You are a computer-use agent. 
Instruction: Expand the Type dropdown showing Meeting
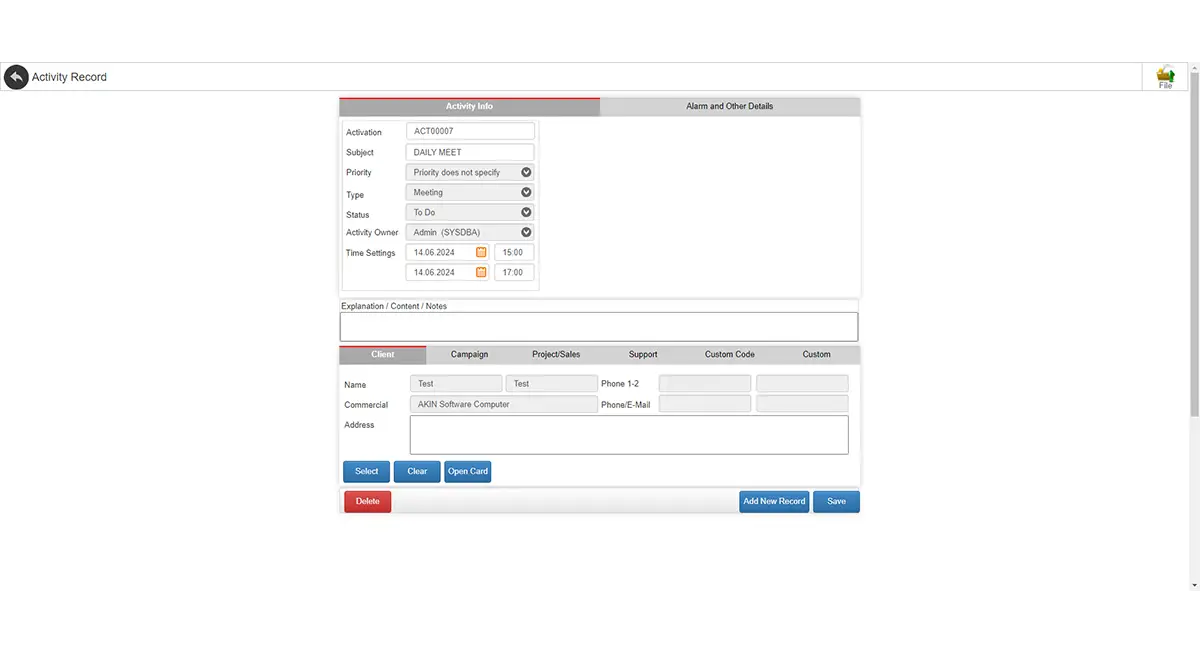coord(470,192)
